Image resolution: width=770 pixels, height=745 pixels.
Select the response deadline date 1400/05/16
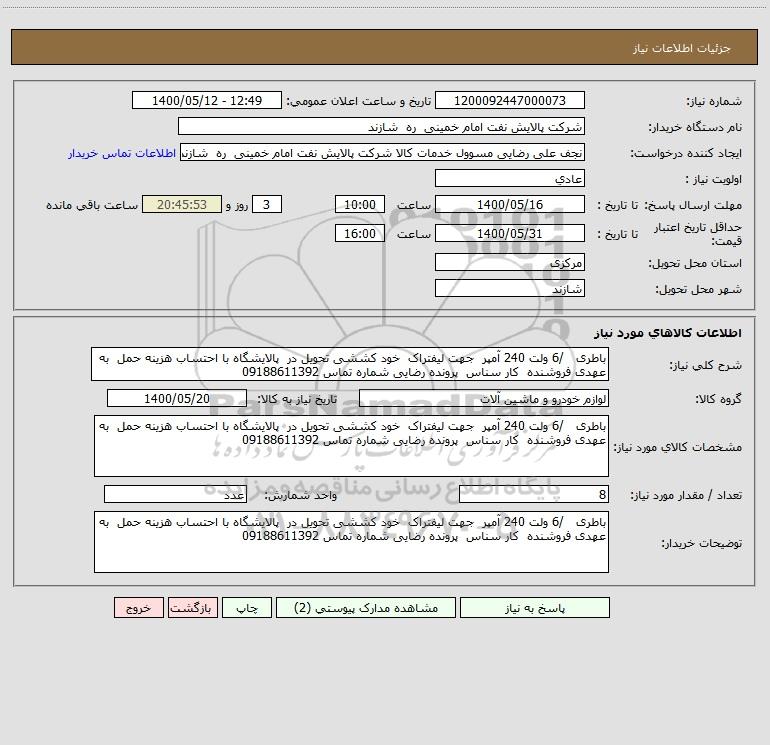click(x=511, y=204)
